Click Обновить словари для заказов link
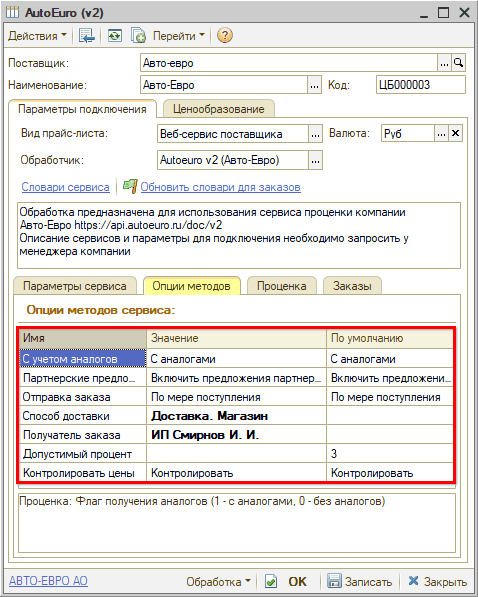This screenshot has width=478, height=597. pos(221,187)
